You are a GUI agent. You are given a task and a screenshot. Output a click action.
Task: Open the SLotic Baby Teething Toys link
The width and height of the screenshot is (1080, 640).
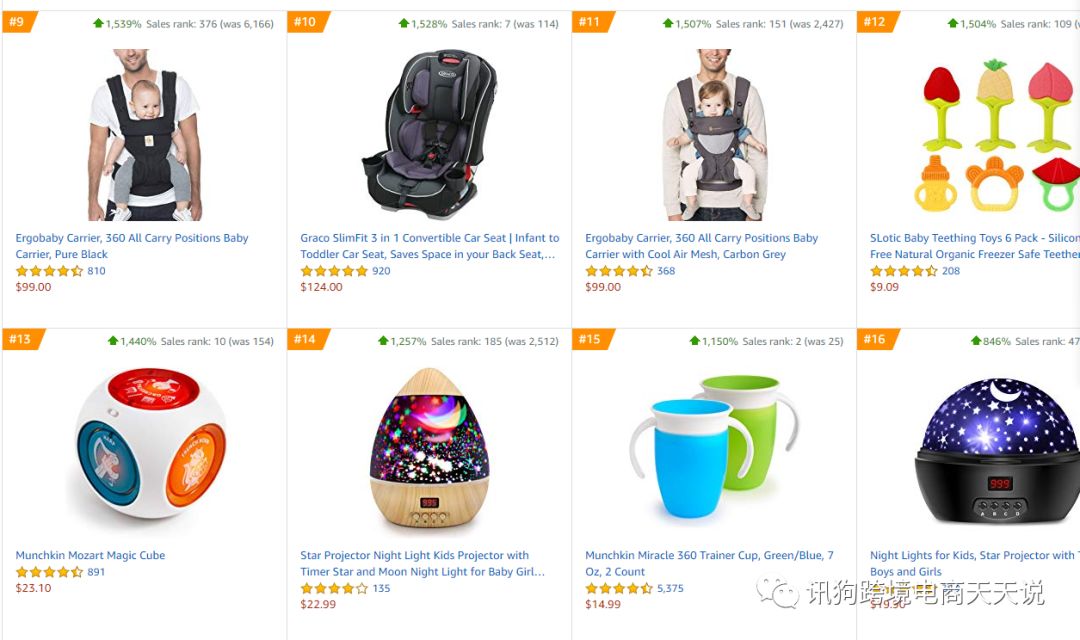coord(975,246)
